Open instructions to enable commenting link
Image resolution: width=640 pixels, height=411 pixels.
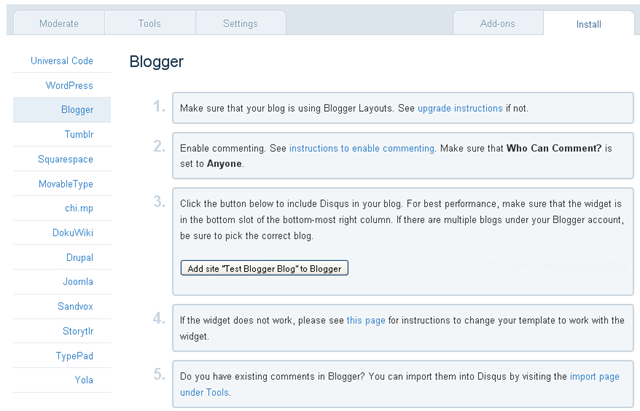click(362, 148)
